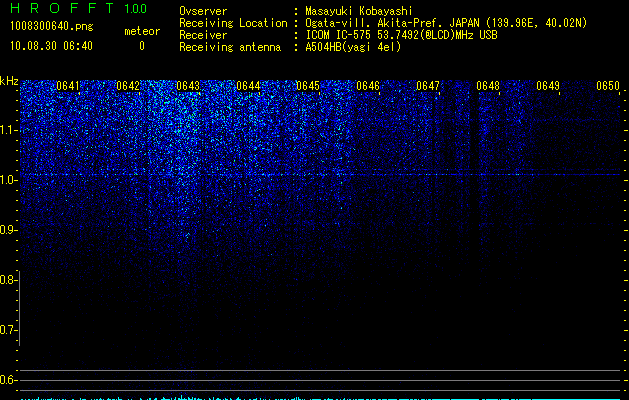
Task: Click the 0647 time marker
Action: [x=428, y=86]
